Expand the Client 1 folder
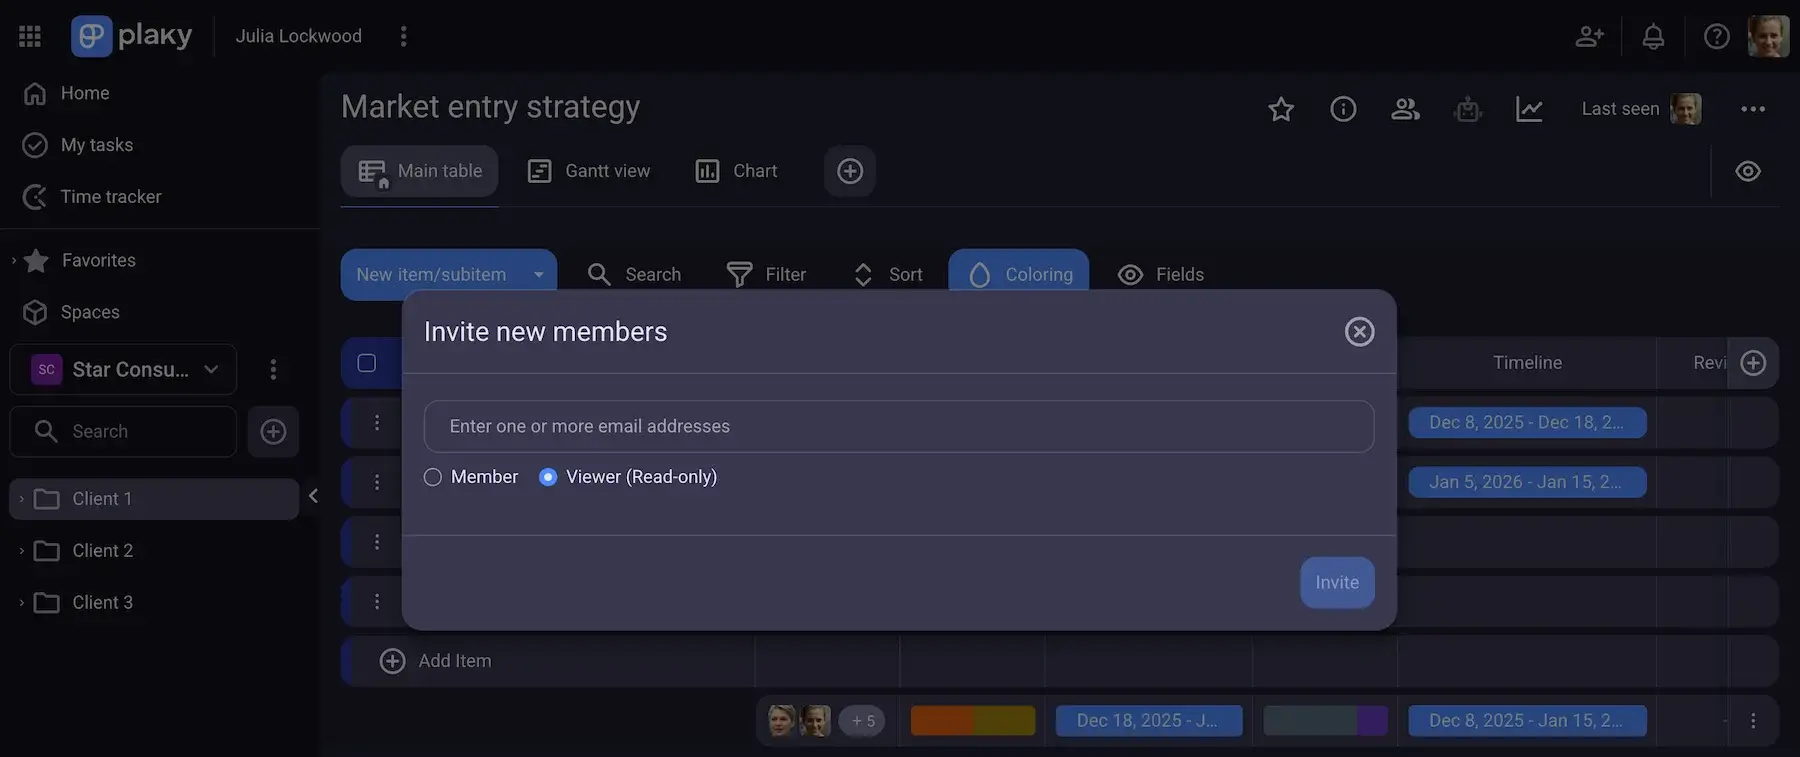 [x=21, y=498]
